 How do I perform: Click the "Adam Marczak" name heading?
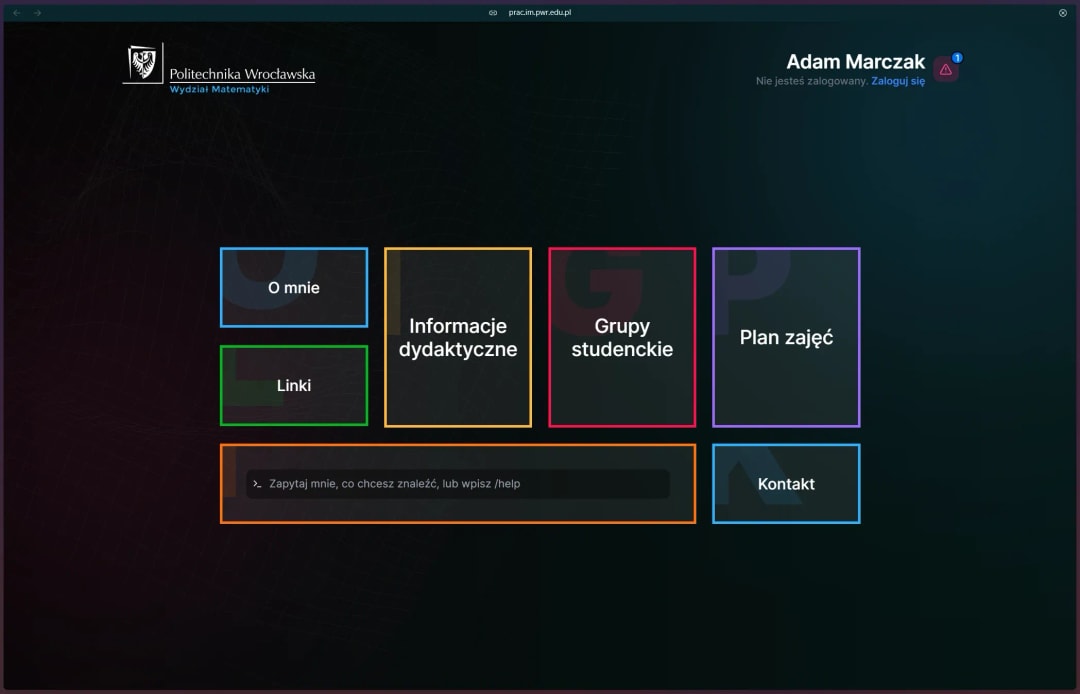pos(855,62)
